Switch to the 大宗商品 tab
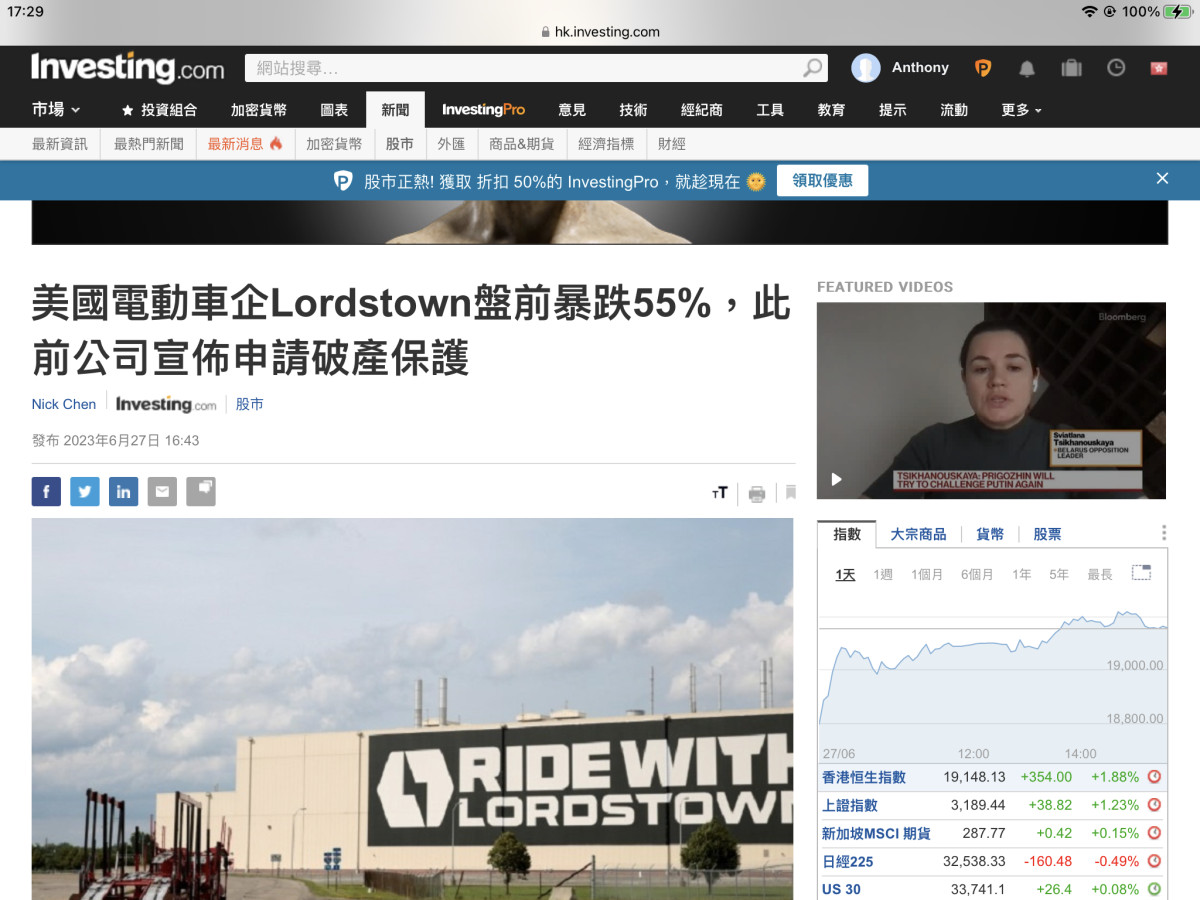 tap(918, 534)
